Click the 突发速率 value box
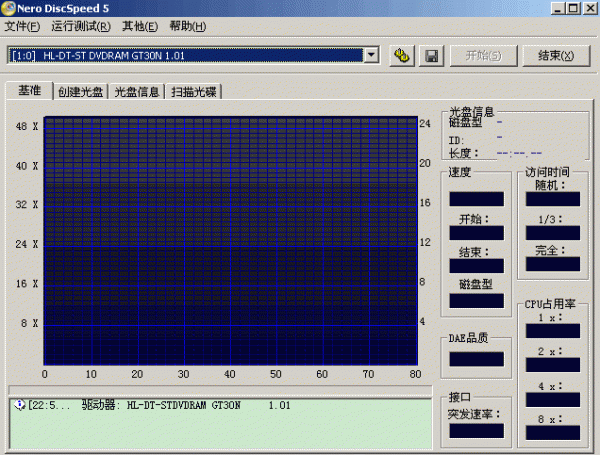600x455 pixels. click(x=476, y=431)
